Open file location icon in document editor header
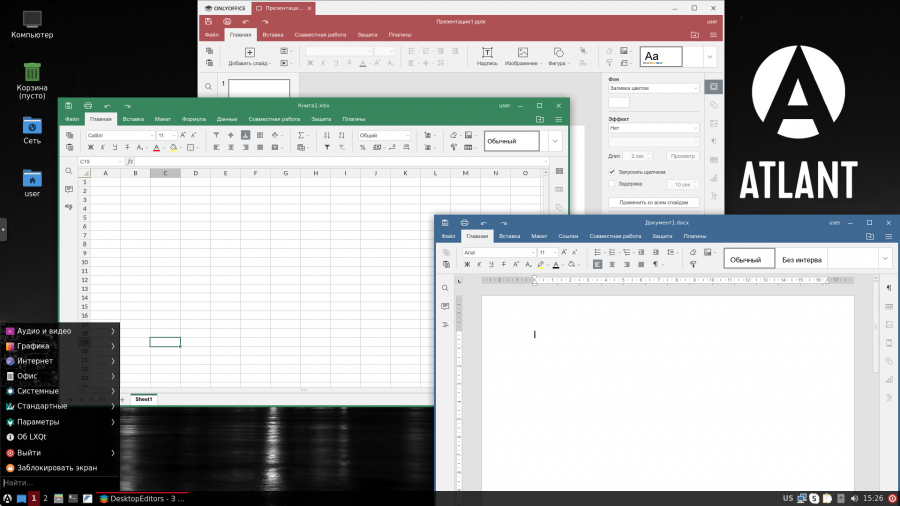Image resolution: width=900 pixels, height=506 pixels. [870, 236]
